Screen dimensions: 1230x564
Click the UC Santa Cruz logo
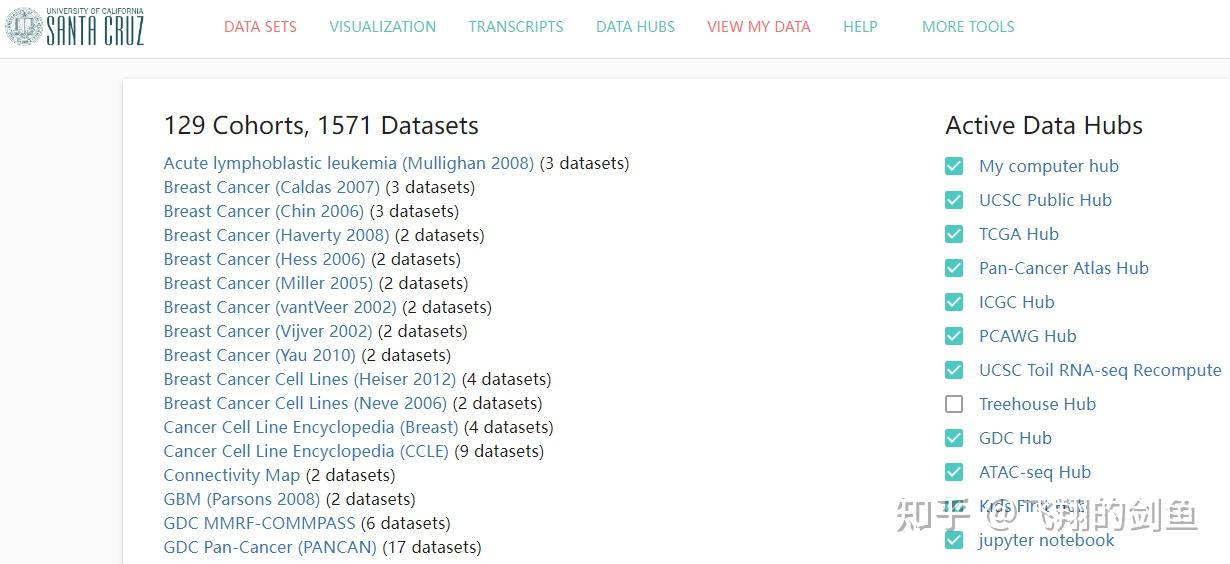coord(75,27)
